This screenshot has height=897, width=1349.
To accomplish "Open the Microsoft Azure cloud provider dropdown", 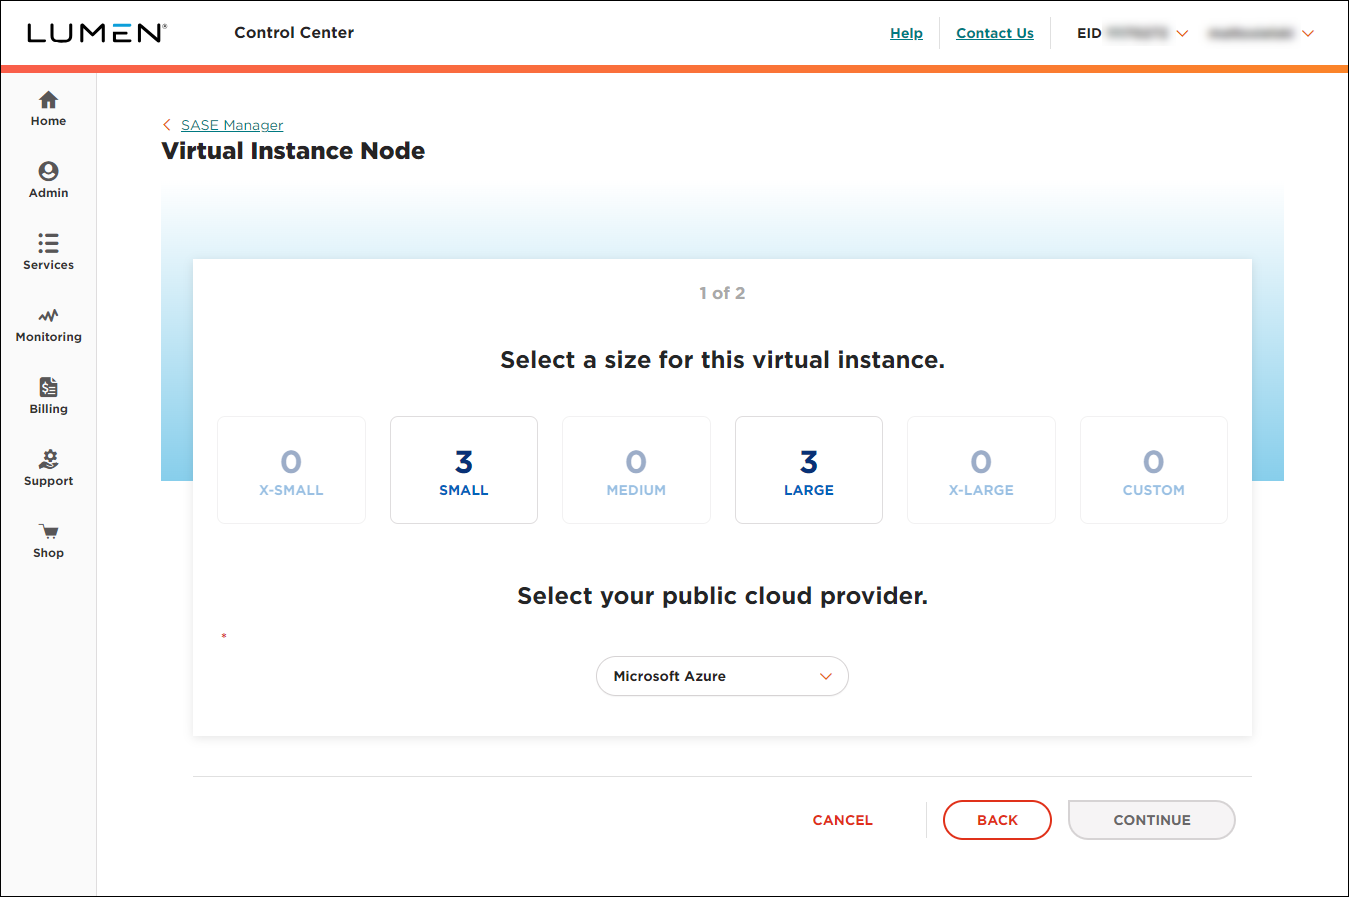I will coord(722,676).
